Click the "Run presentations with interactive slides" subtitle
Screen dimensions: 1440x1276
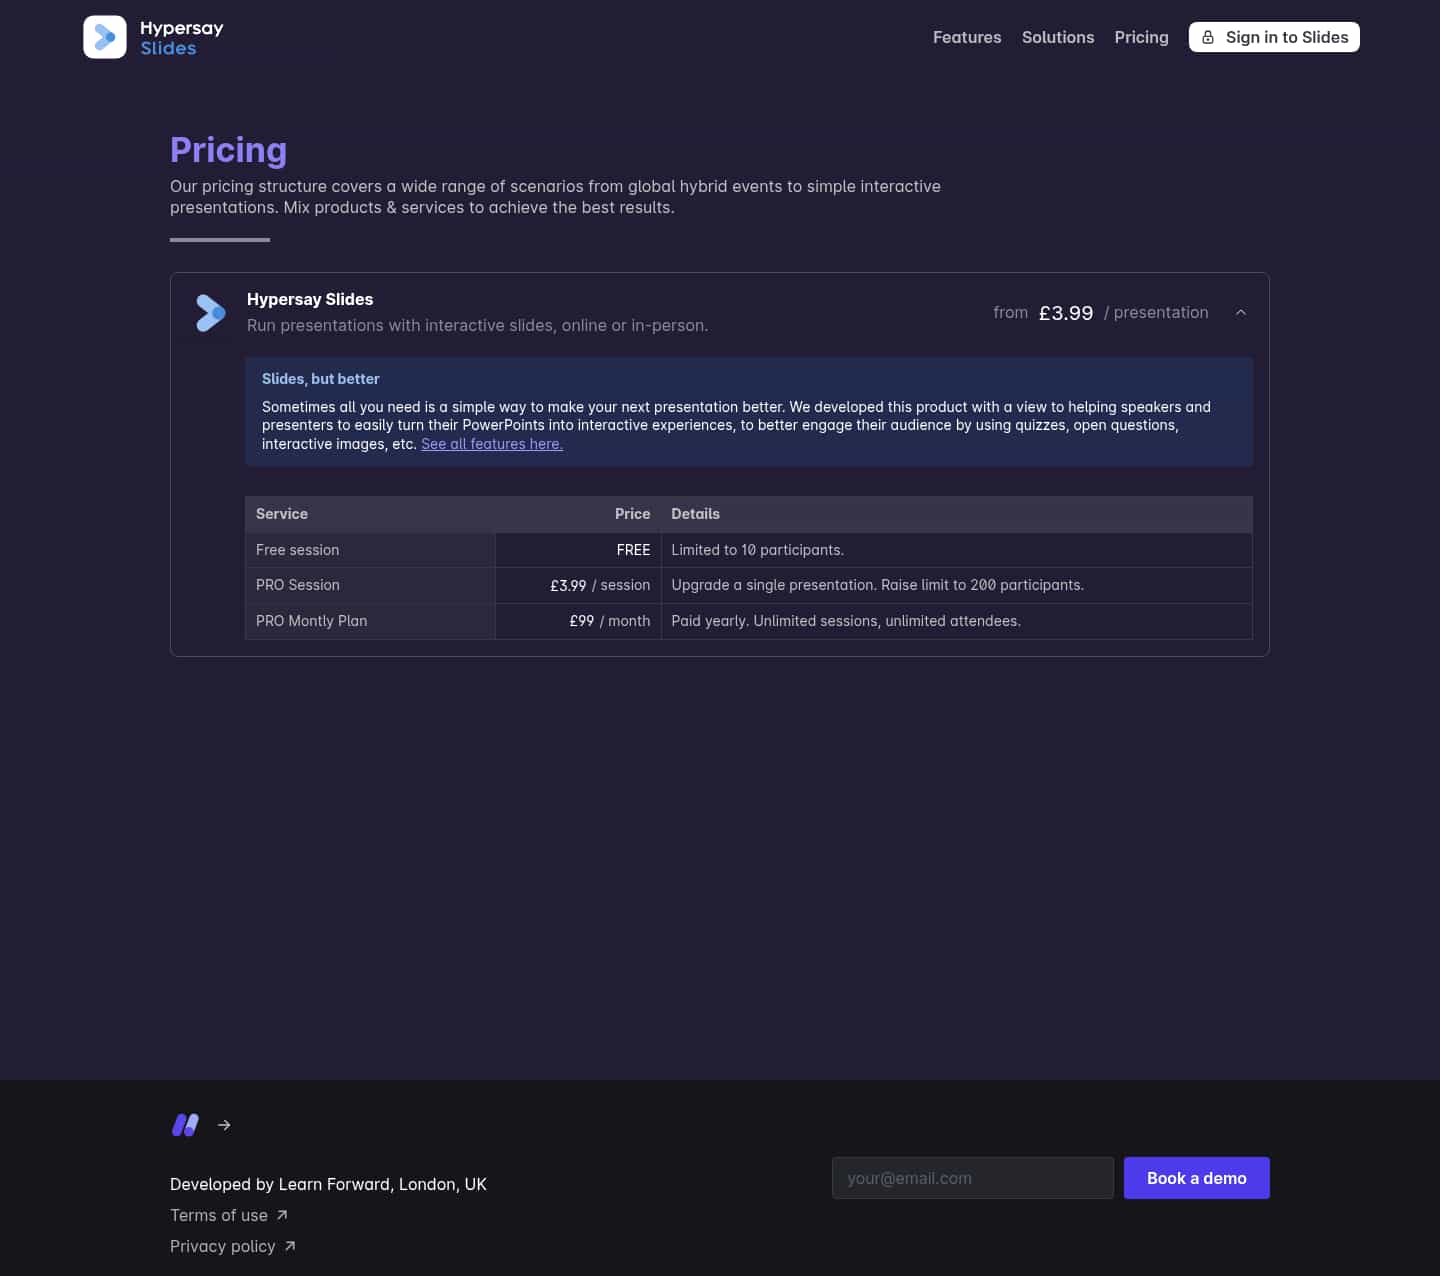(x=478, y=325)
